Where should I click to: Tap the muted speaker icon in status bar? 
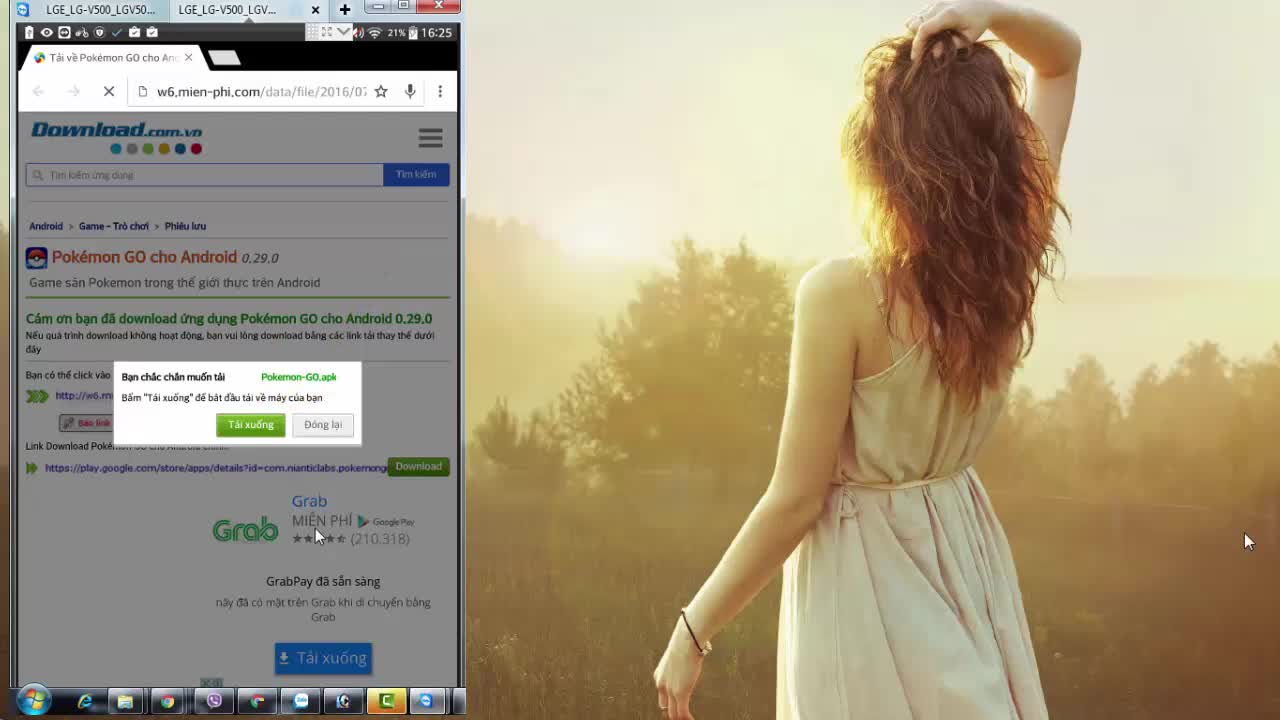(x=359, y=33)
